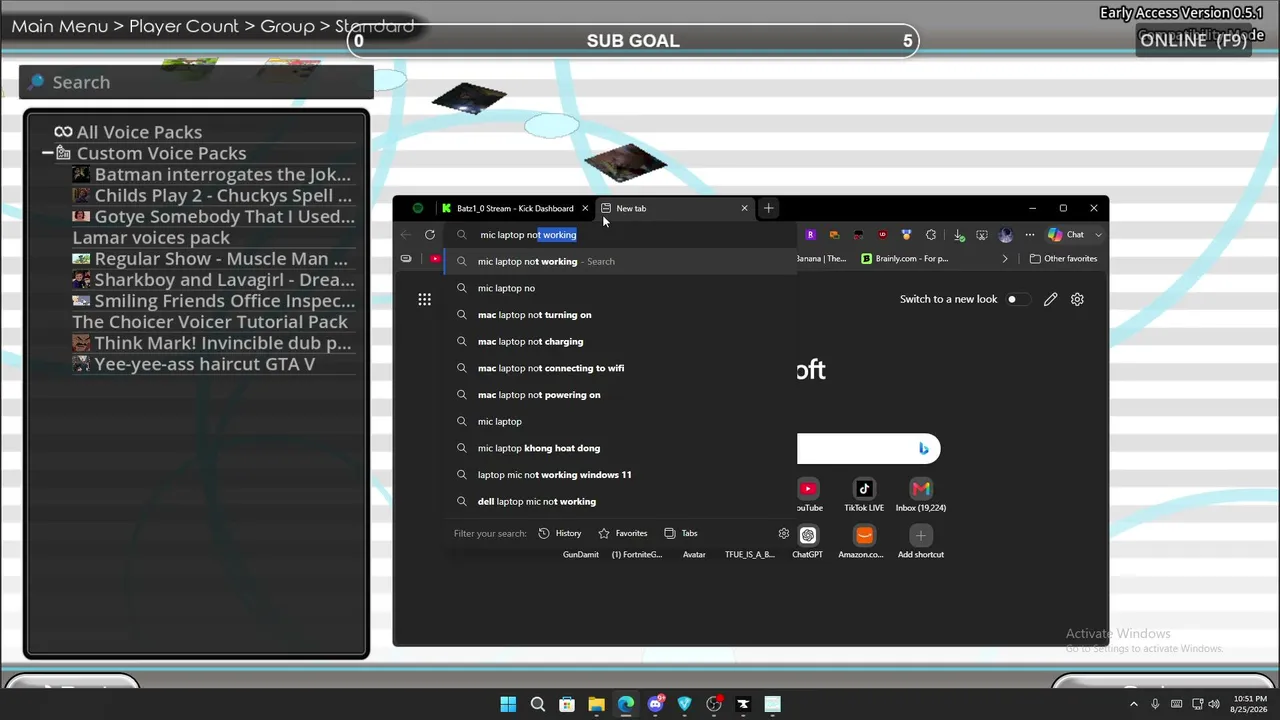
Task: Pick Think Mark Invincible dub pack
Action: click(212, 342)
